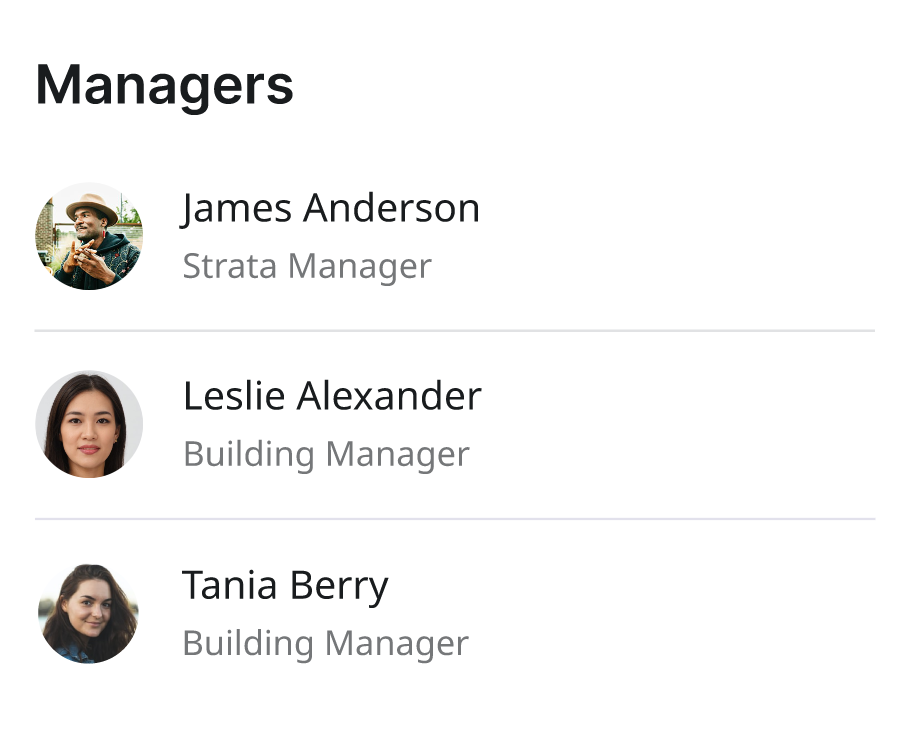
Task: Click James Anderson's profile photo
Action: [x=89, y=236]
